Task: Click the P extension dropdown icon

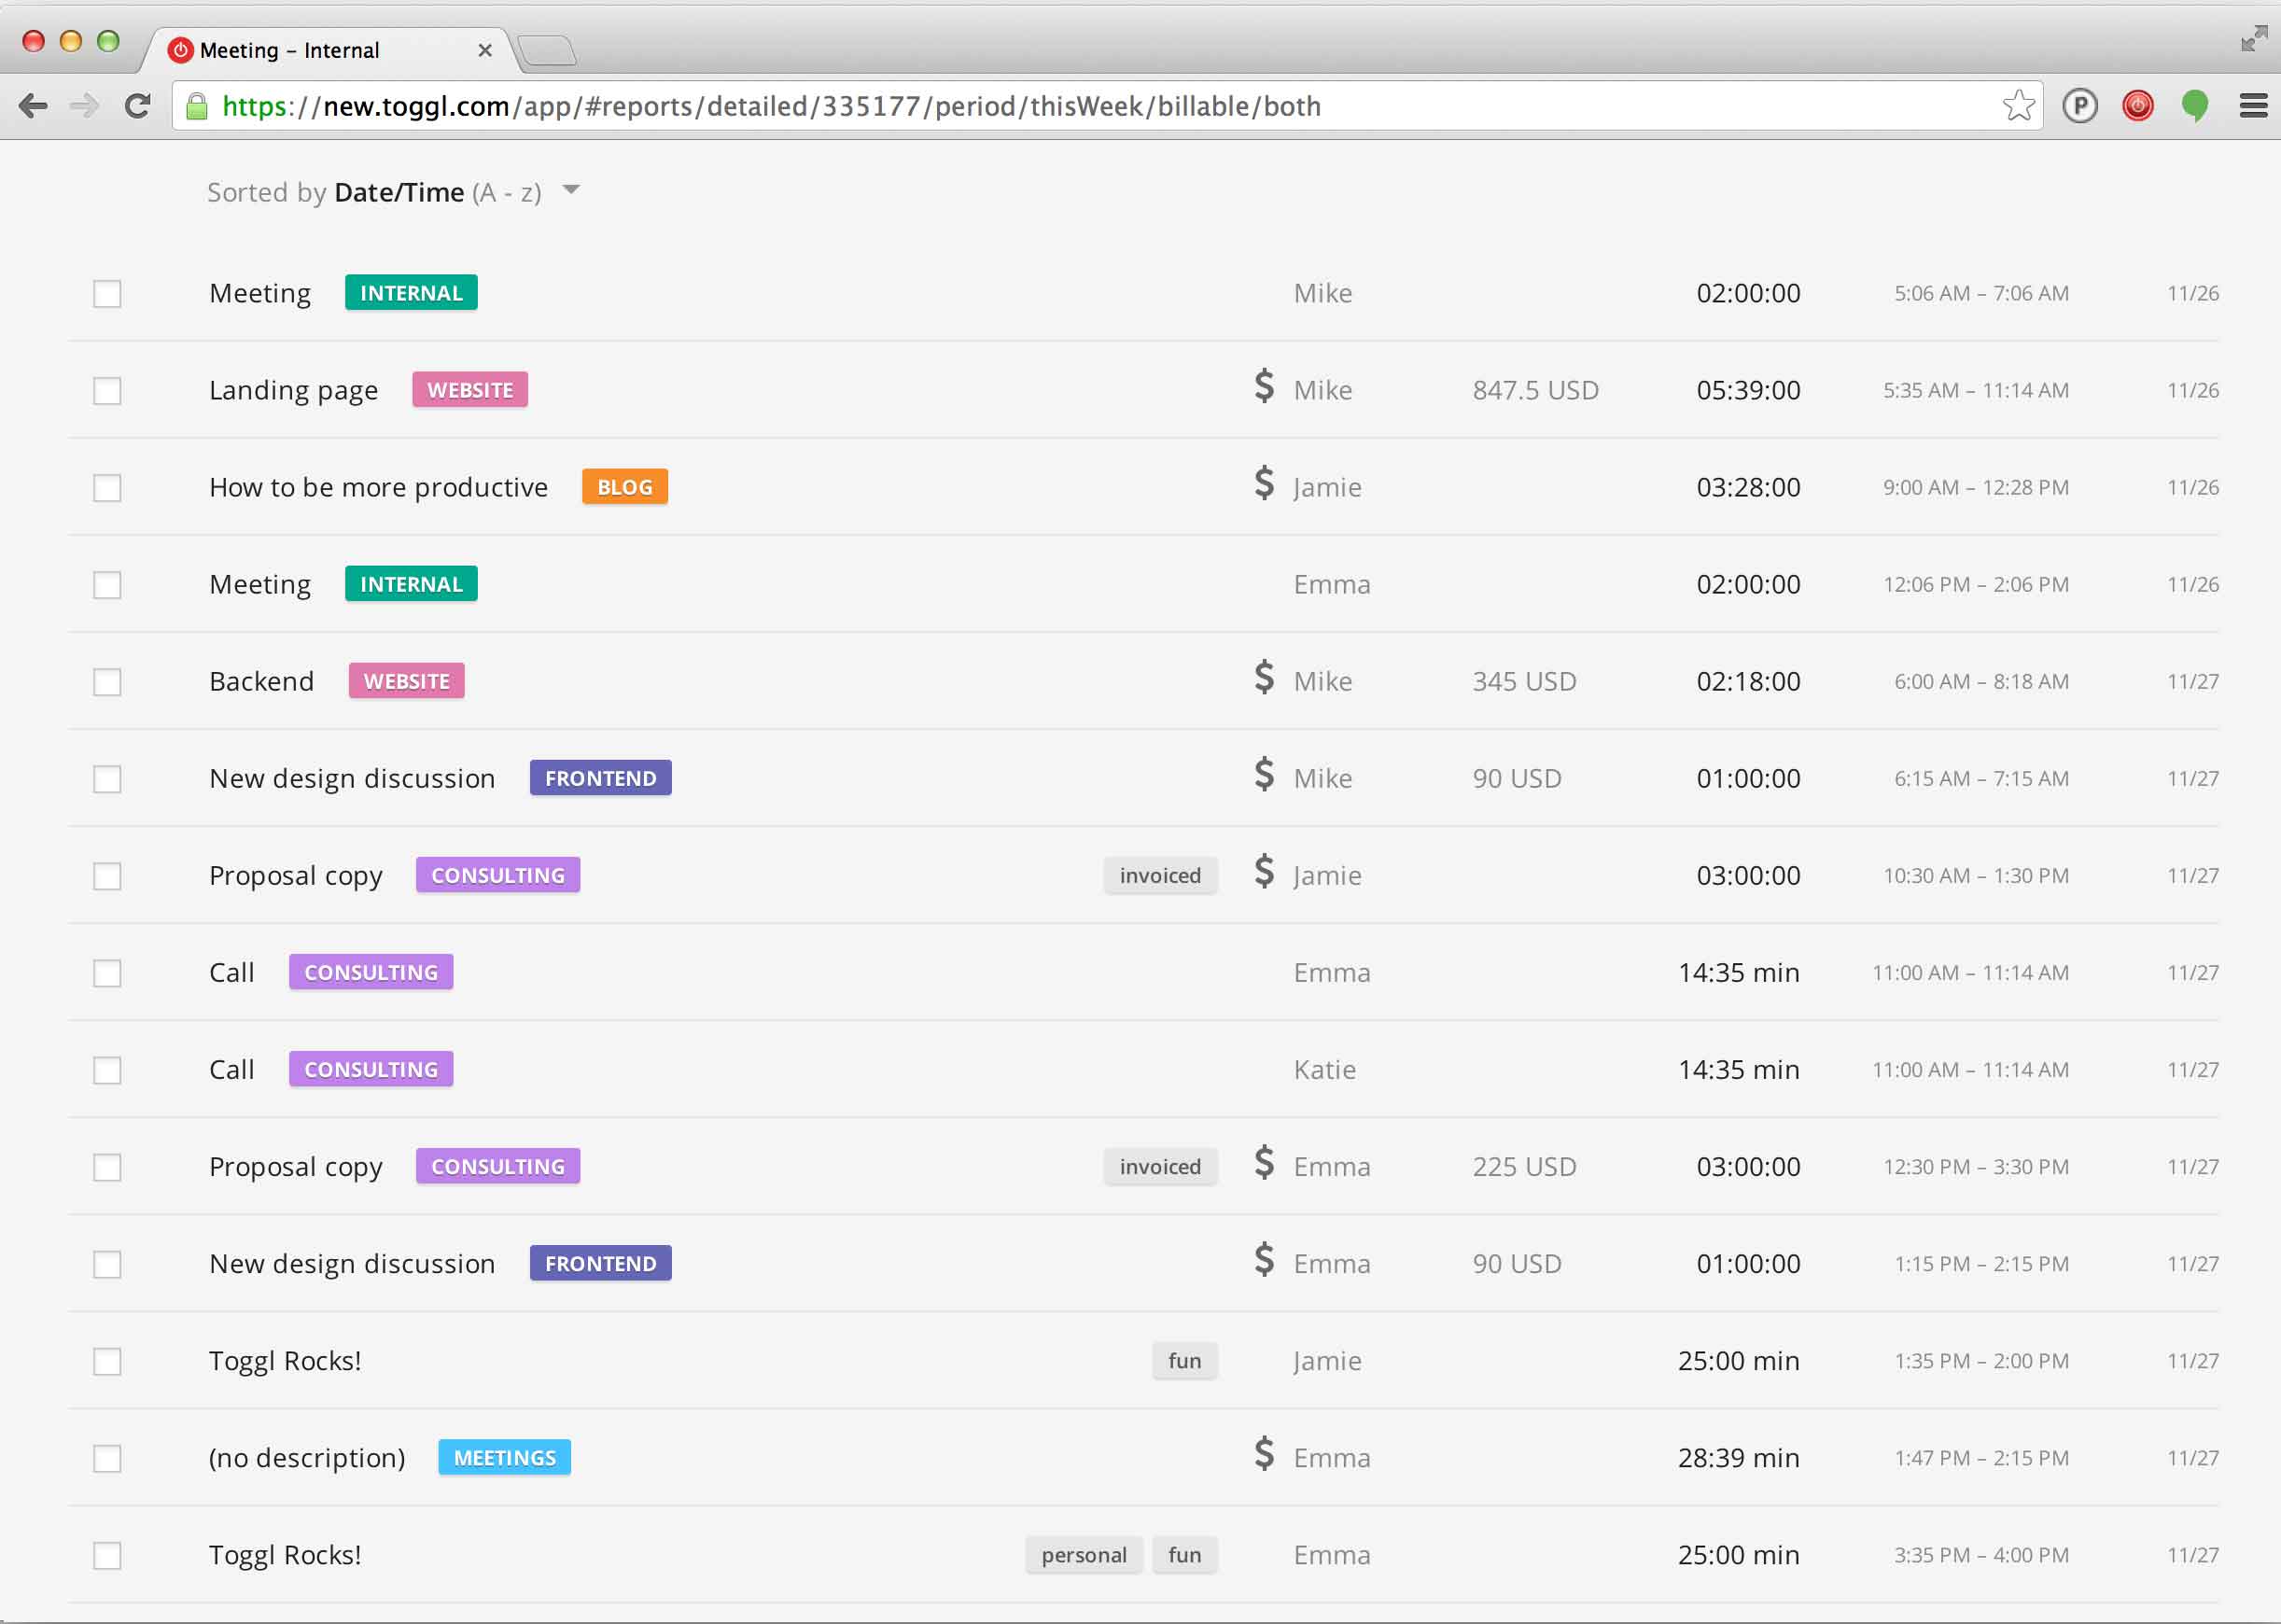Action: click(2080, 105)
